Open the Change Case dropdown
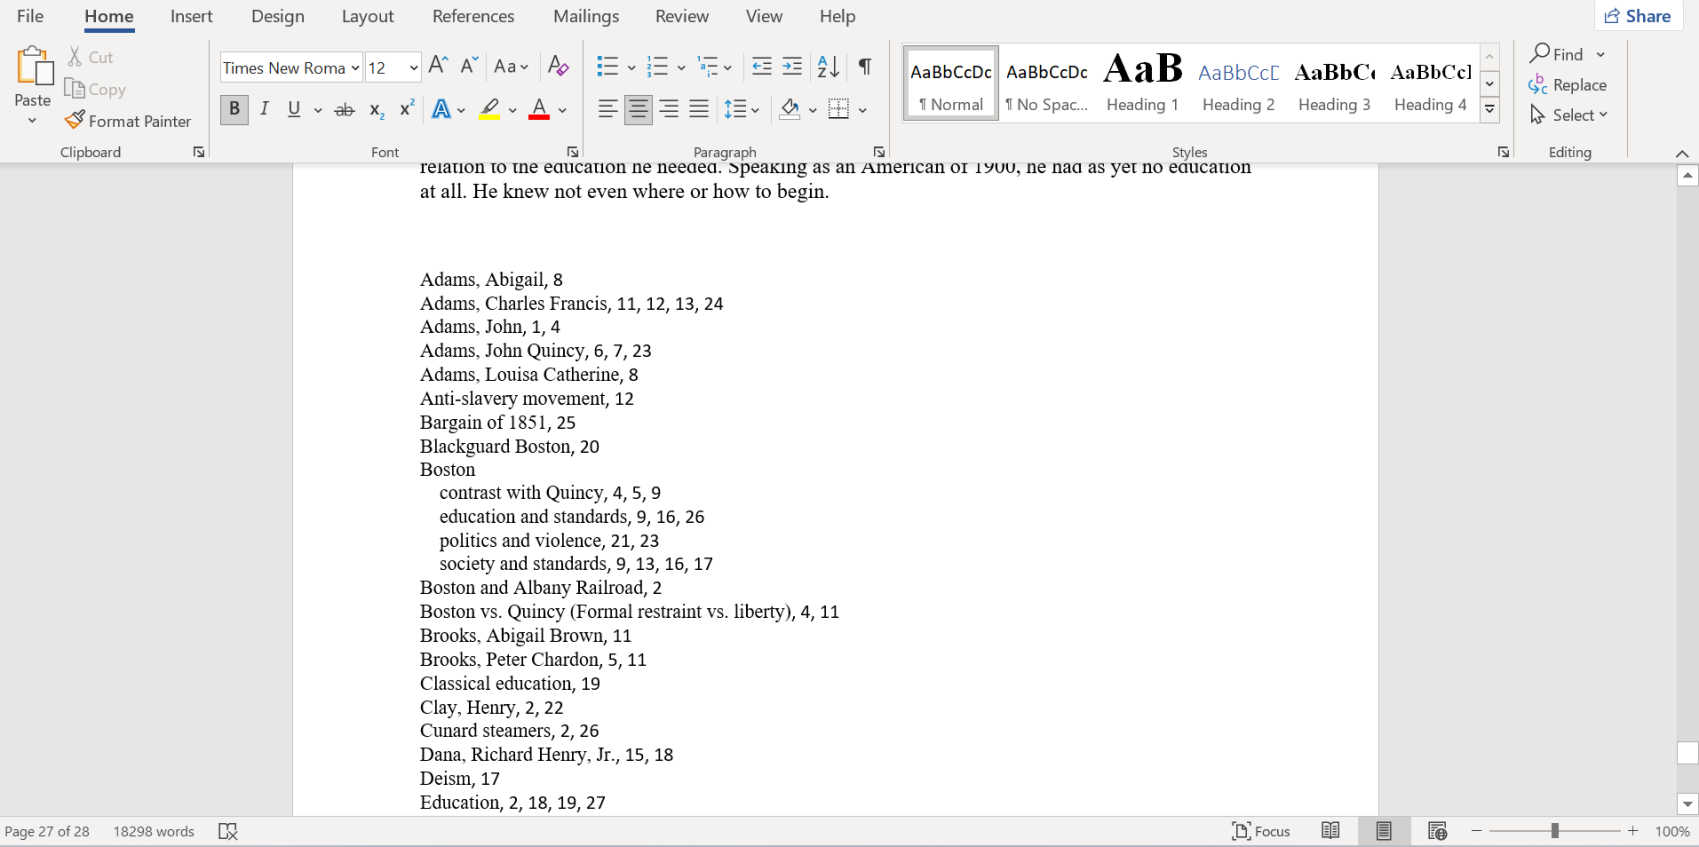Screen dimensions: 1699x847 511,67
